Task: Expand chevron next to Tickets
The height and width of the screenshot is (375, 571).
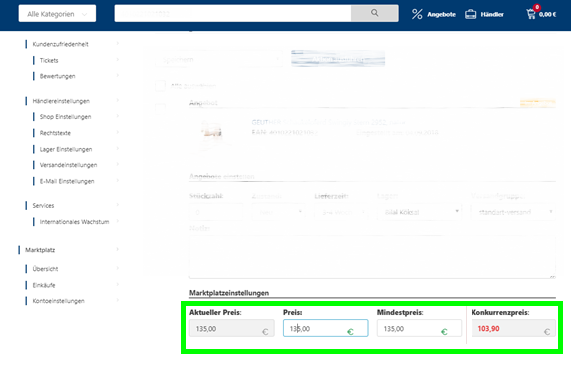Action: click(x=118, y=59)
